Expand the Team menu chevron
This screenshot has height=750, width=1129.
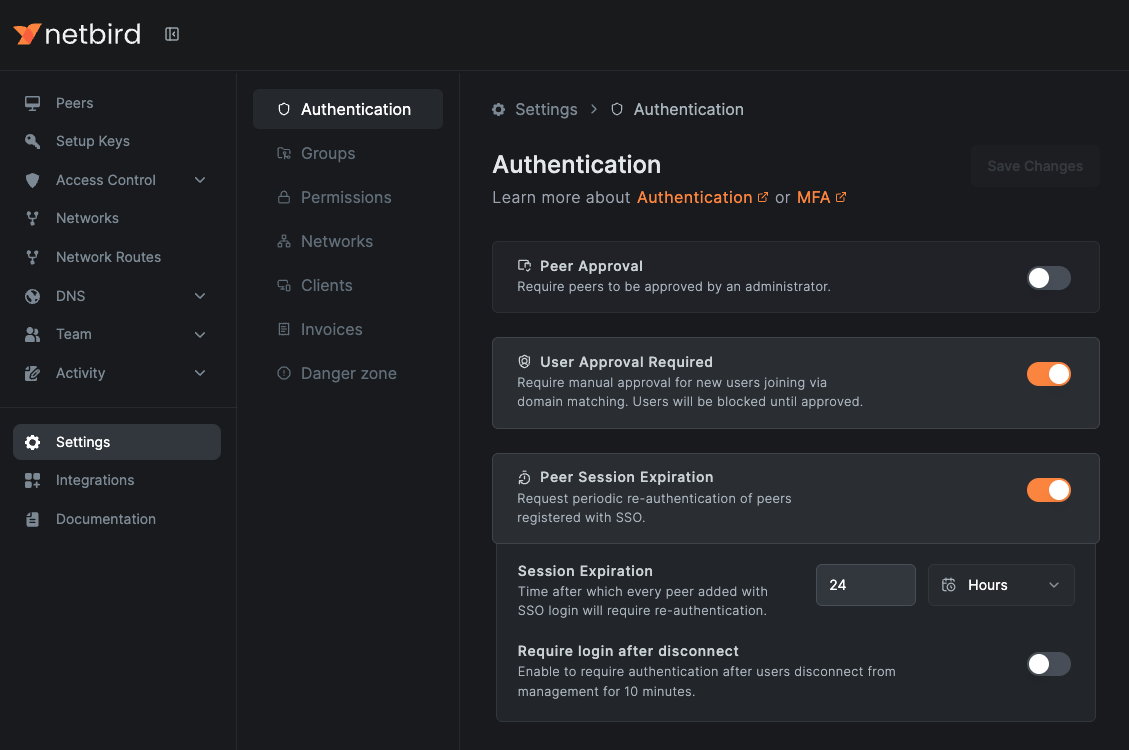pyautogui.click(x=199, y=334)
